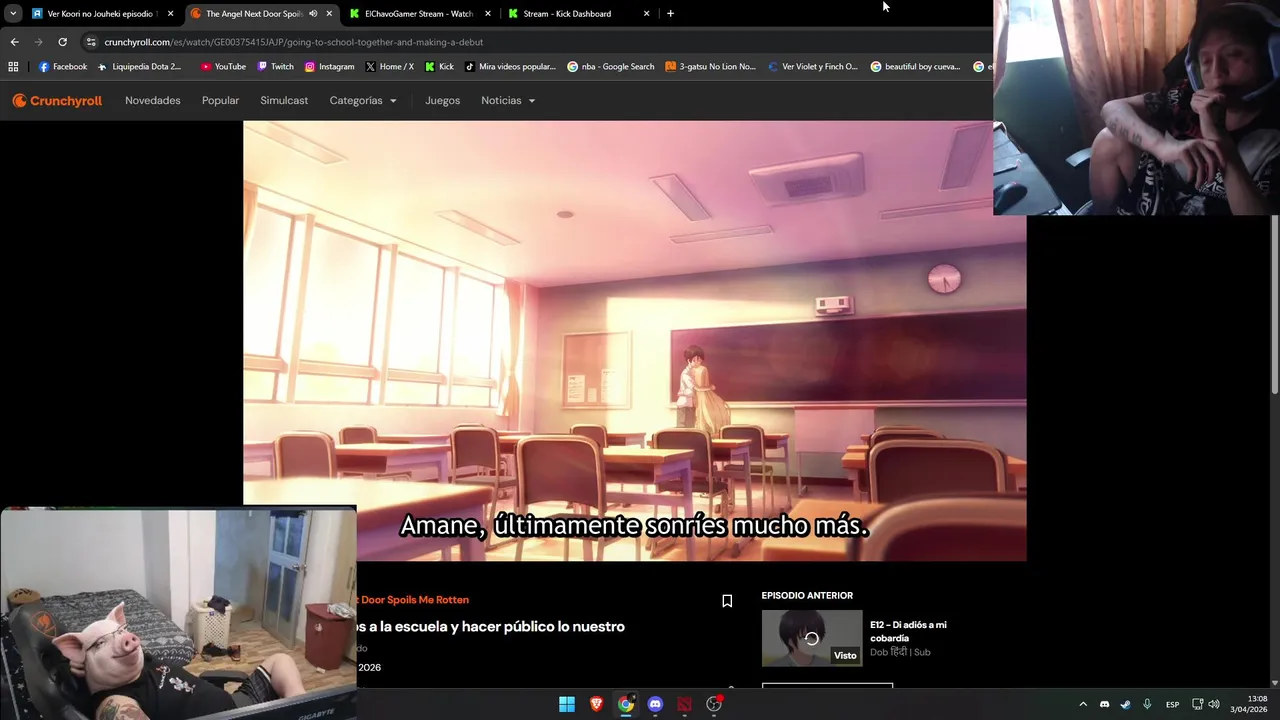Open the Windows Start menu
The image size is (1280, 720).
click(567, 704)
